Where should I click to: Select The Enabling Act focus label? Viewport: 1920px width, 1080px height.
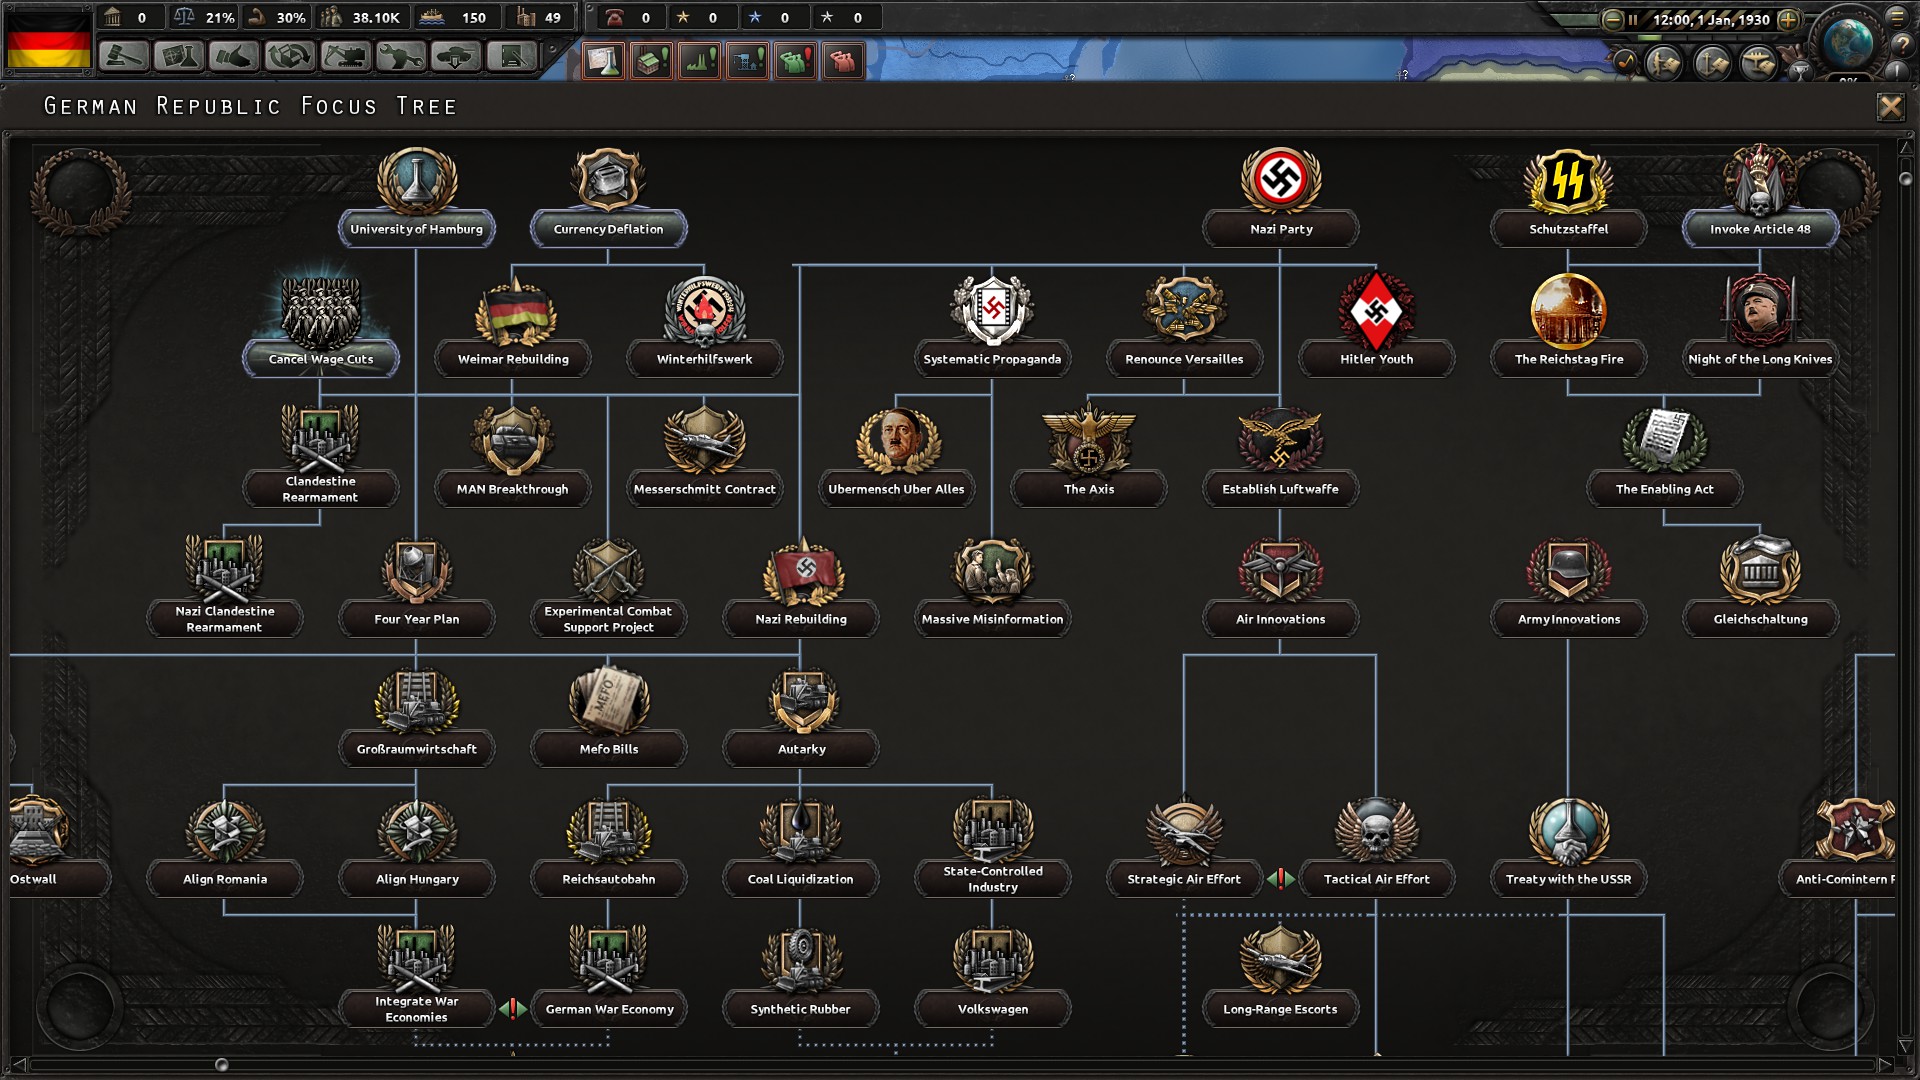[x=1664, y=489]
